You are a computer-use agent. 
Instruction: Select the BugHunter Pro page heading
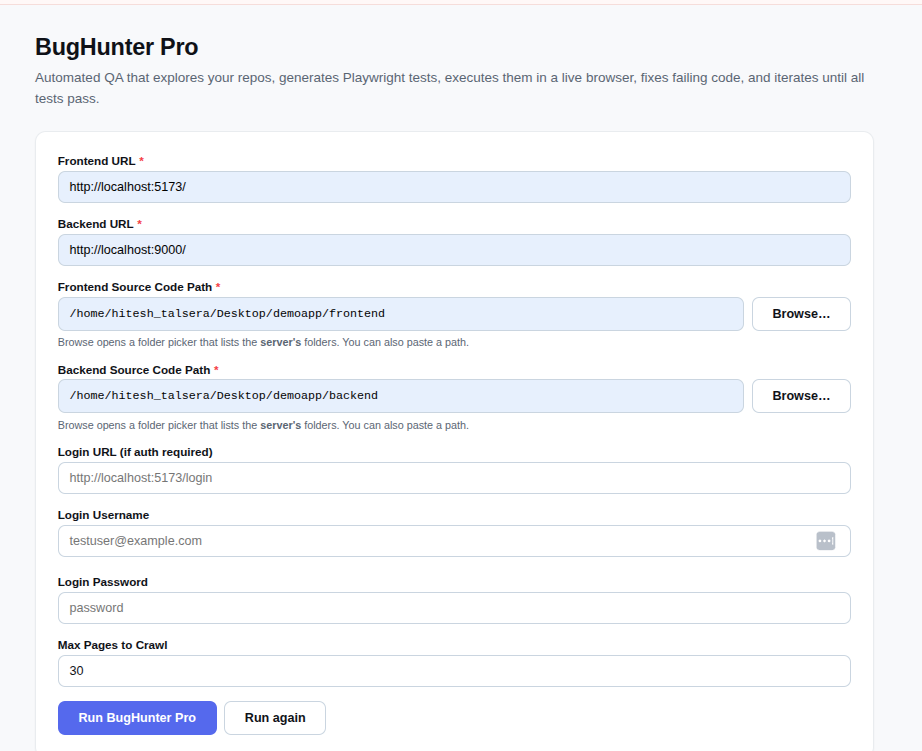[116, 47]
